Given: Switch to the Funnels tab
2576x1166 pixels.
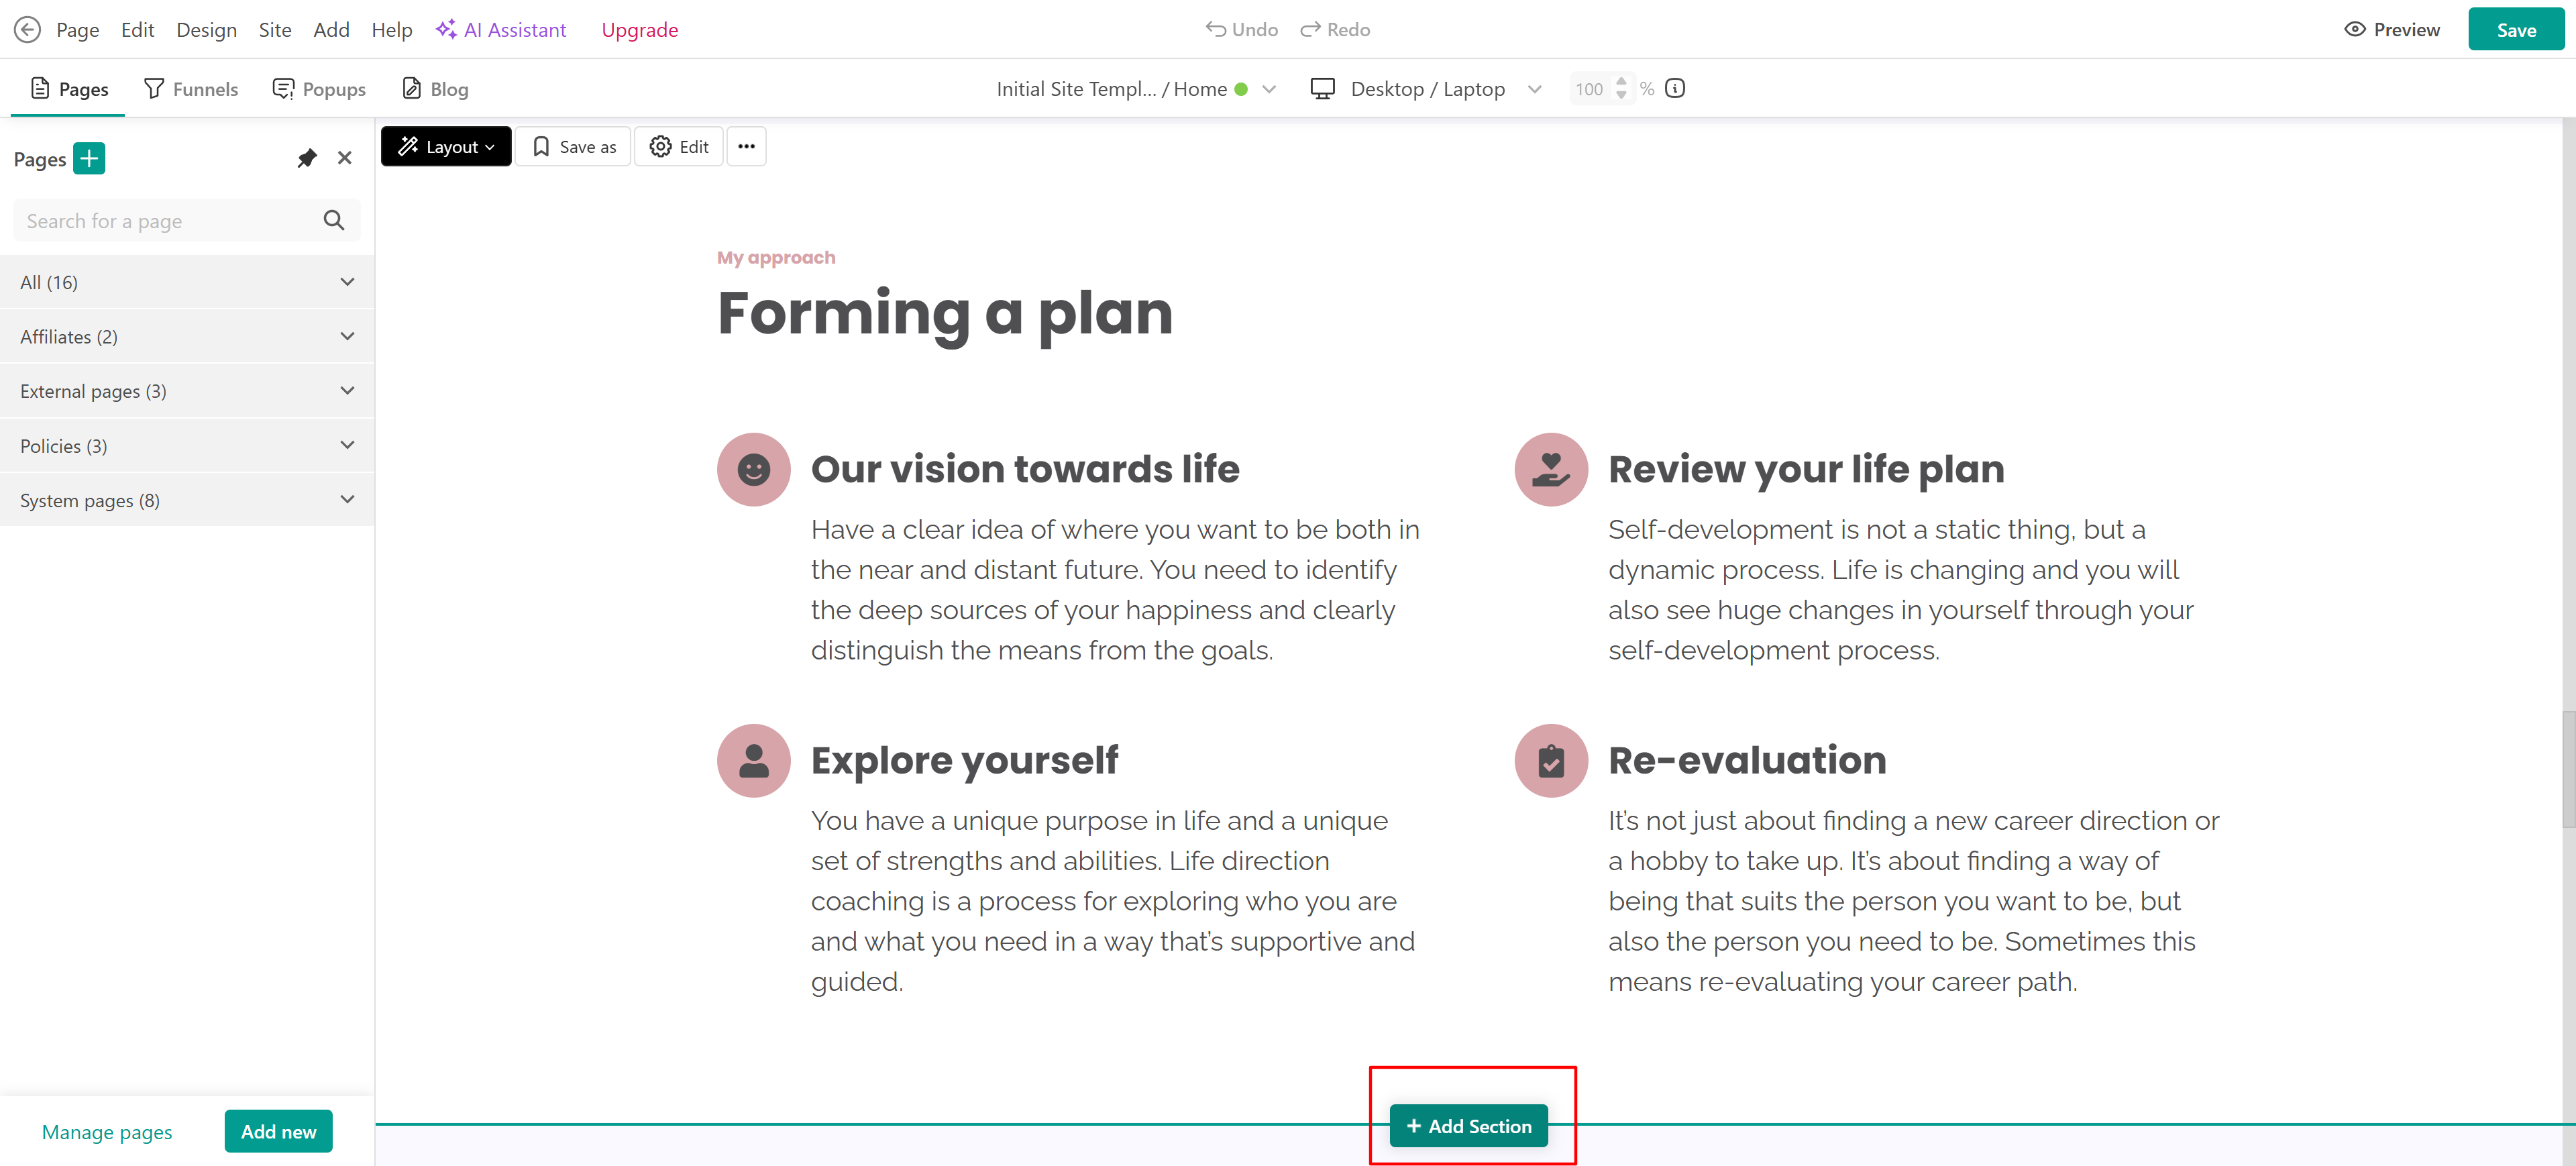Looking at the screenshot, I should (191, 89).
